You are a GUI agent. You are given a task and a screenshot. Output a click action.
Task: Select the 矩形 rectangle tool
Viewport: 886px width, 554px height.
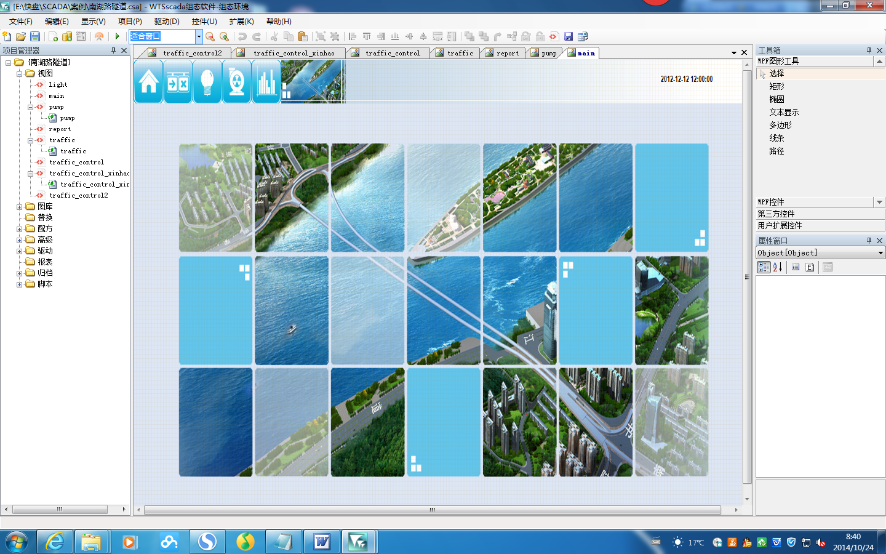coord(776,86)
